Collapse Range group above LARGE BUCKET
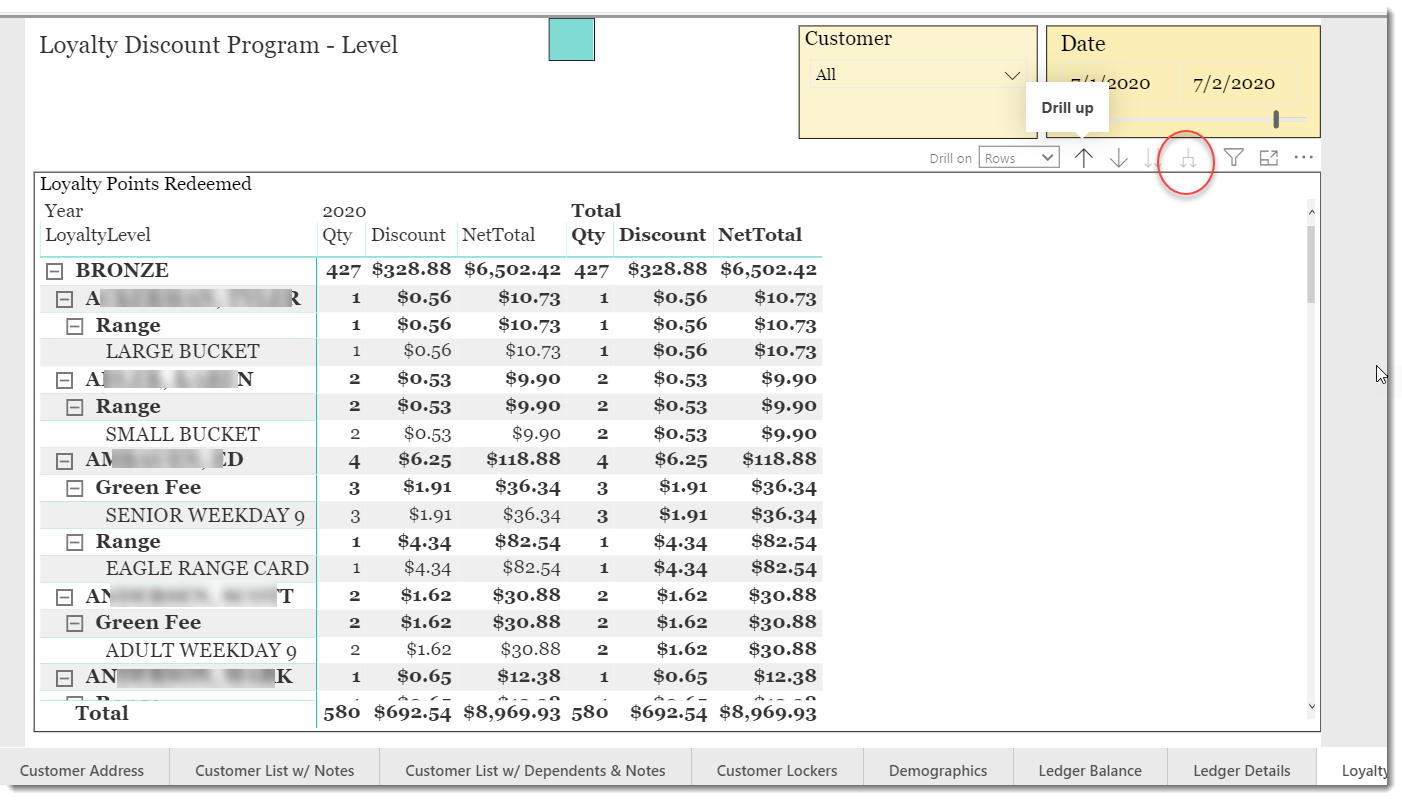This screenshot has height=800, width=1402. pyautogui.click(x=75, y=326)
